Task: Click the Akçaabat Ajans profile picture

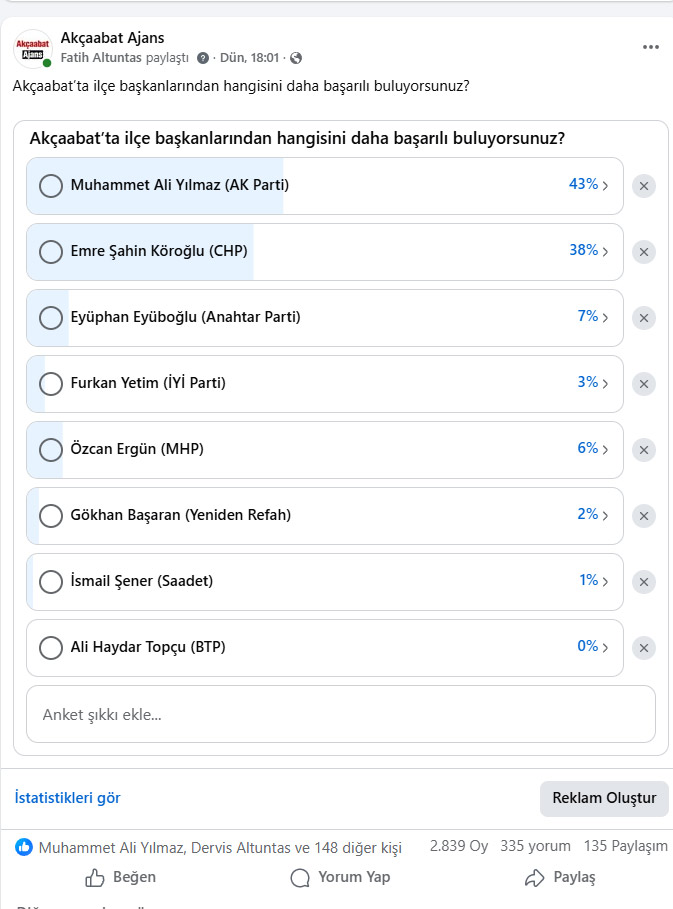Action: (33, 48)
